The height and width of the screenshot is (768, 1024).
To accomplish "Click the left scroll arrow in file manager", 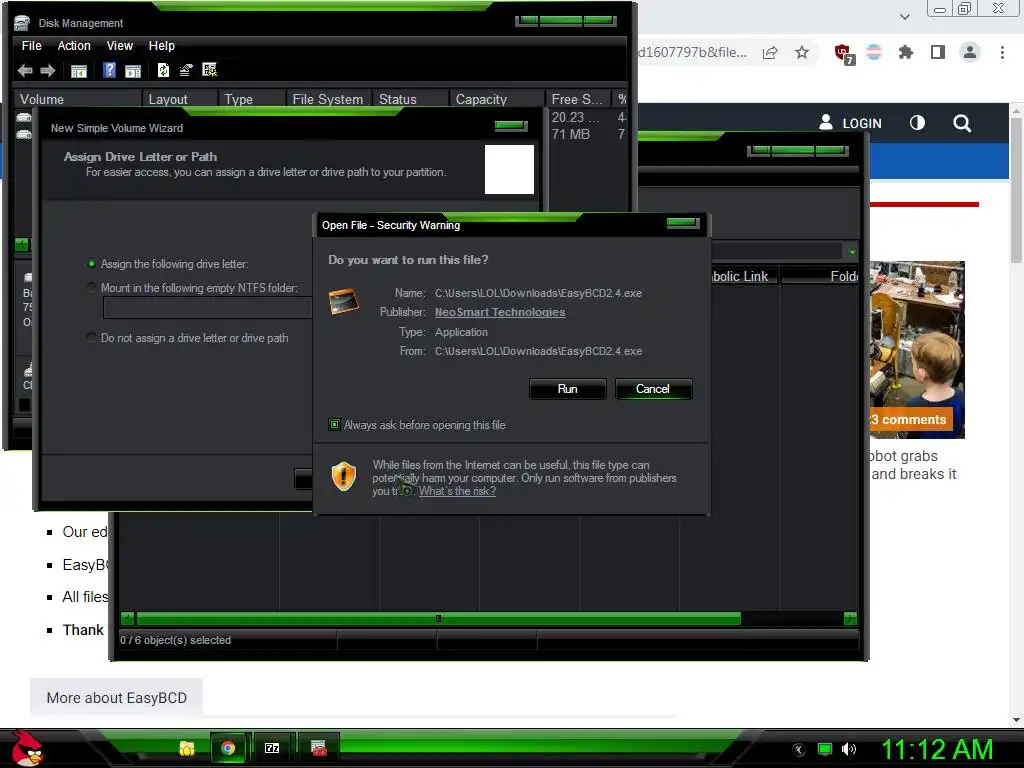I will click(127, 618).
